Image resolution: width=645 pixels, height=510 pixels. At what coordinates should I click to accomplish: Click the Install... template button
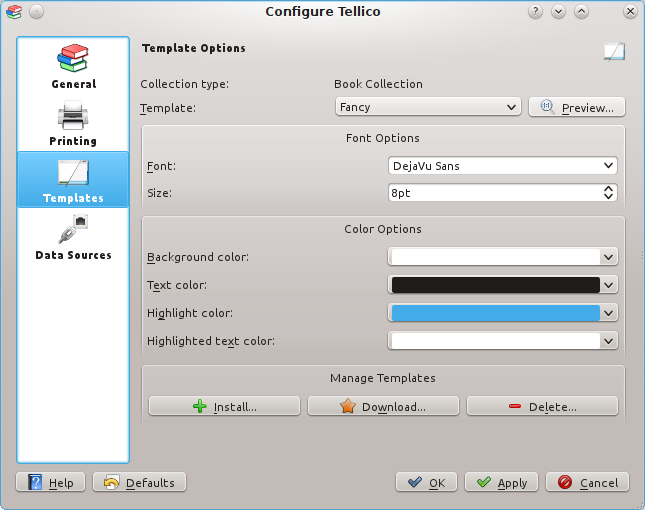pyautogui.click(x=224, y=406)
